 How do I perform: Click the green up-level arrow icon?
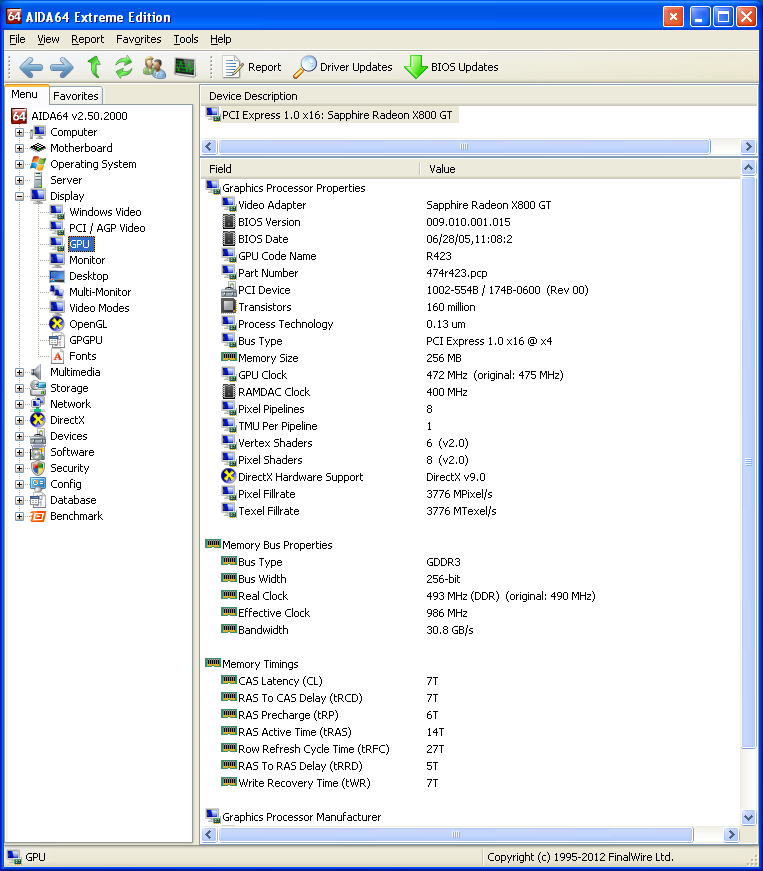pyautogui.click(x=94, y=67)
